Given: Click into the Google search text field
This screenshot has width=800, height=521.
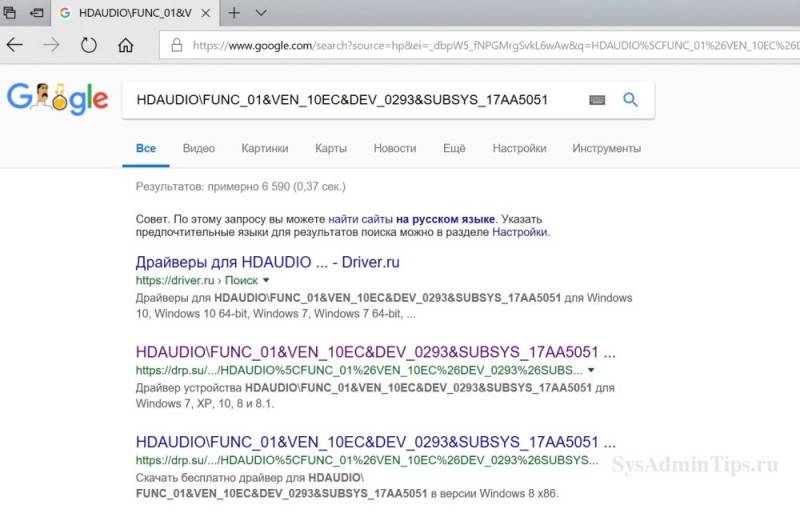Looking at the screenshot, I should [350, 100].
